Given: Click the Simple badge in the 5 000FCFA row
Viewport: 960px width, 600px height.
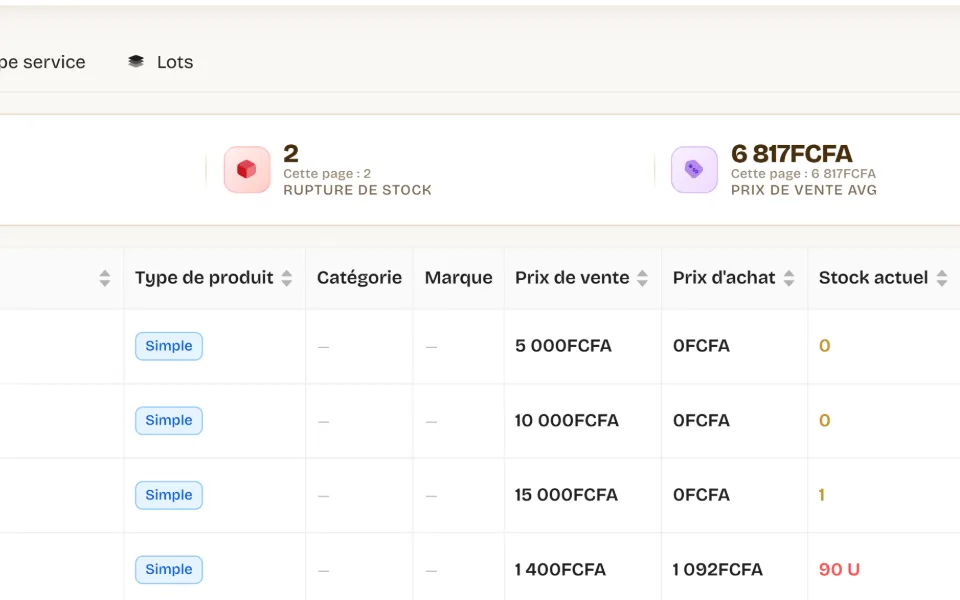Looking at the screenshot, I should (x=169, y=346).
